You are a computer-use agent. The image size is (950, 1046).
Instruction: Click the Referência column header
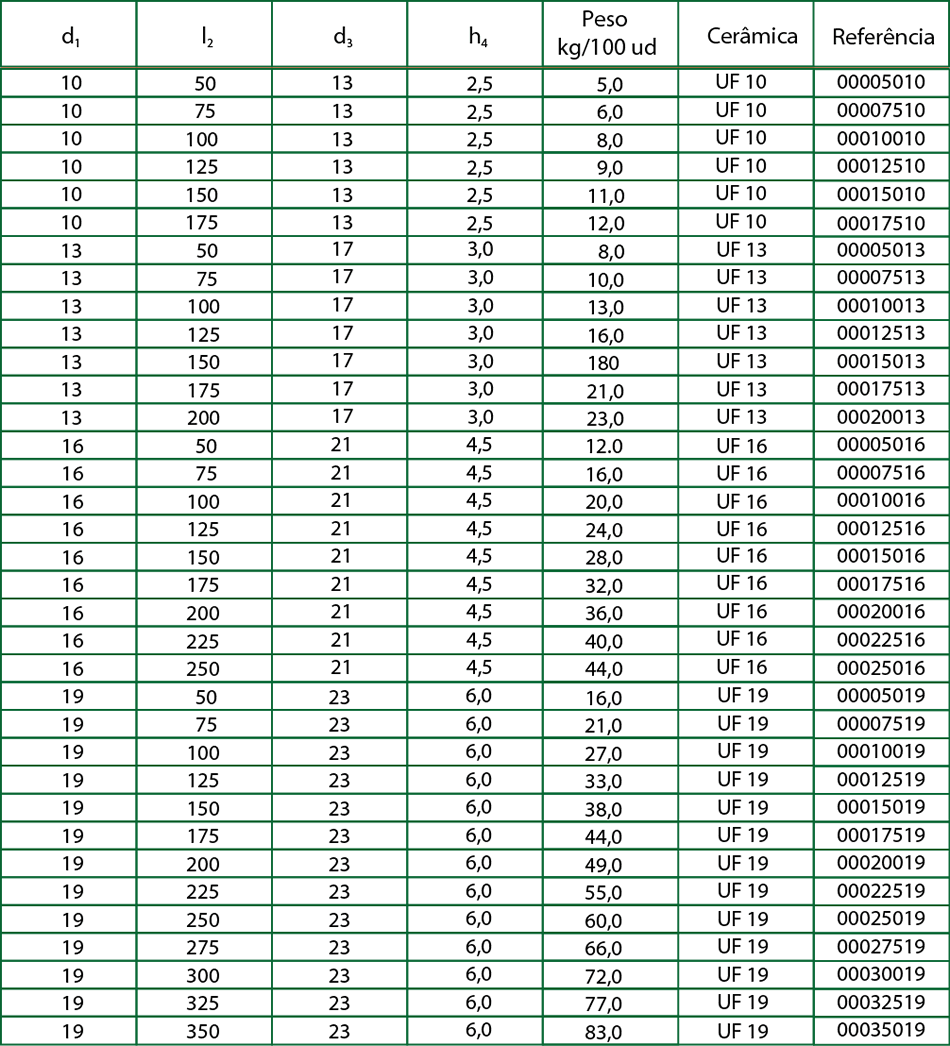point(883,36)
